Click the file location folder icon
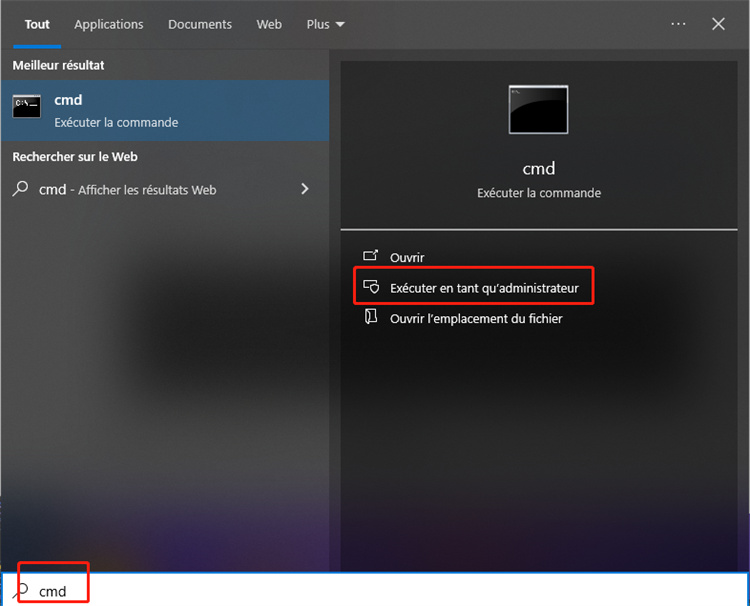750x606 pixels. [371, 317]
